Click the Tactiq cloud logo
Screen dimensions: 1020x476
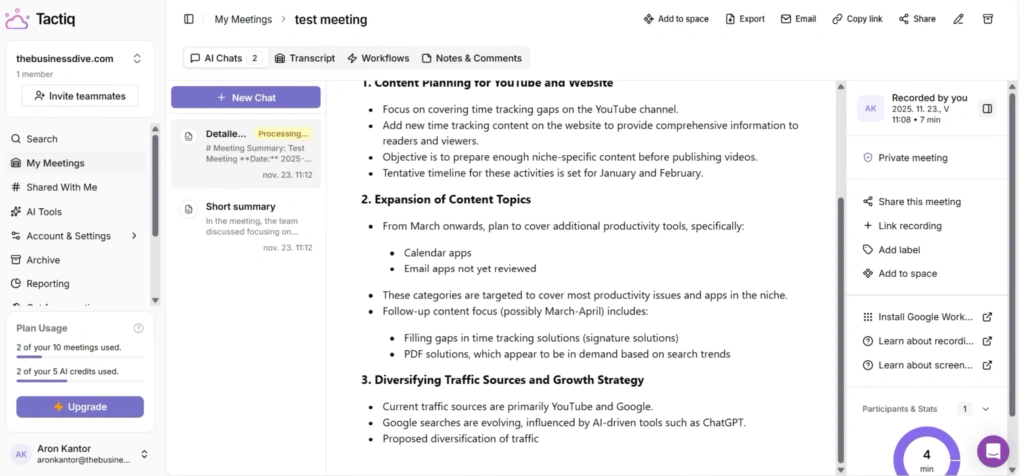17,20
